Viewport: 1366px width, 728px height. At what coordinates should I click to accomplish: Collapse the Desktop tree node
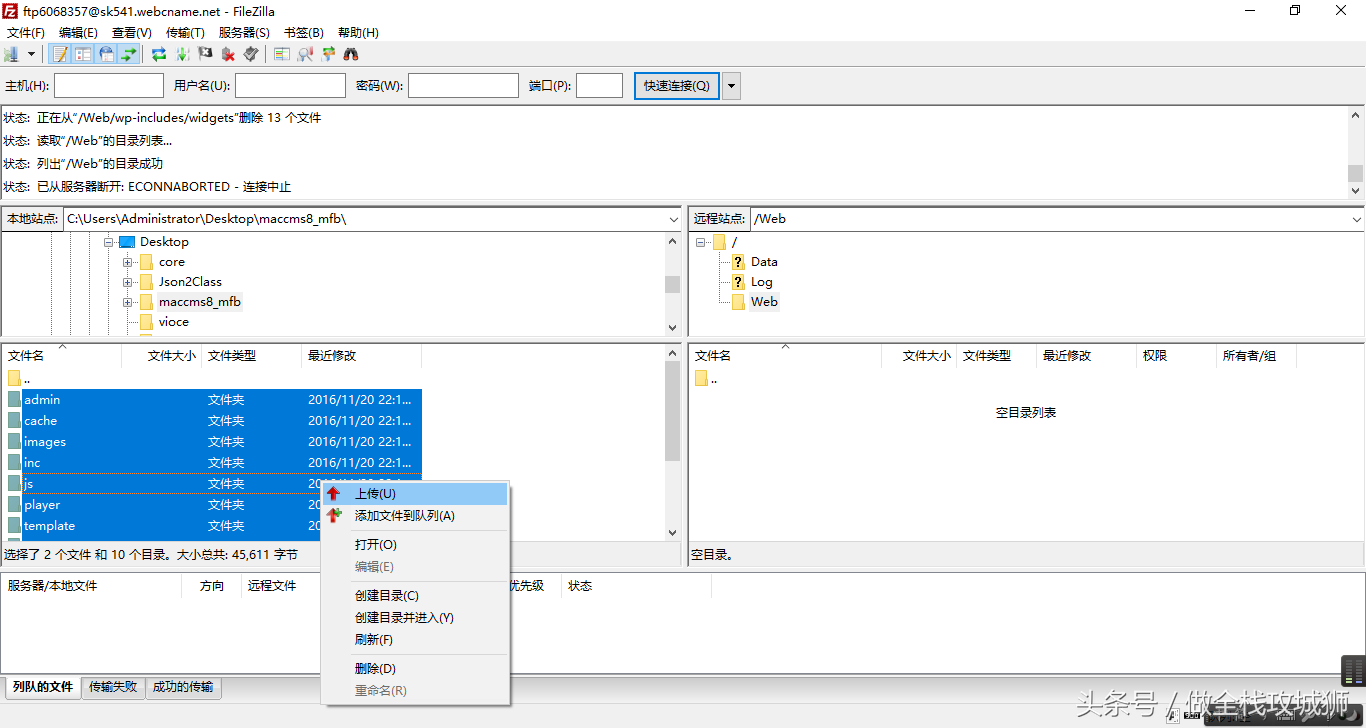click(x=109, y=242)
